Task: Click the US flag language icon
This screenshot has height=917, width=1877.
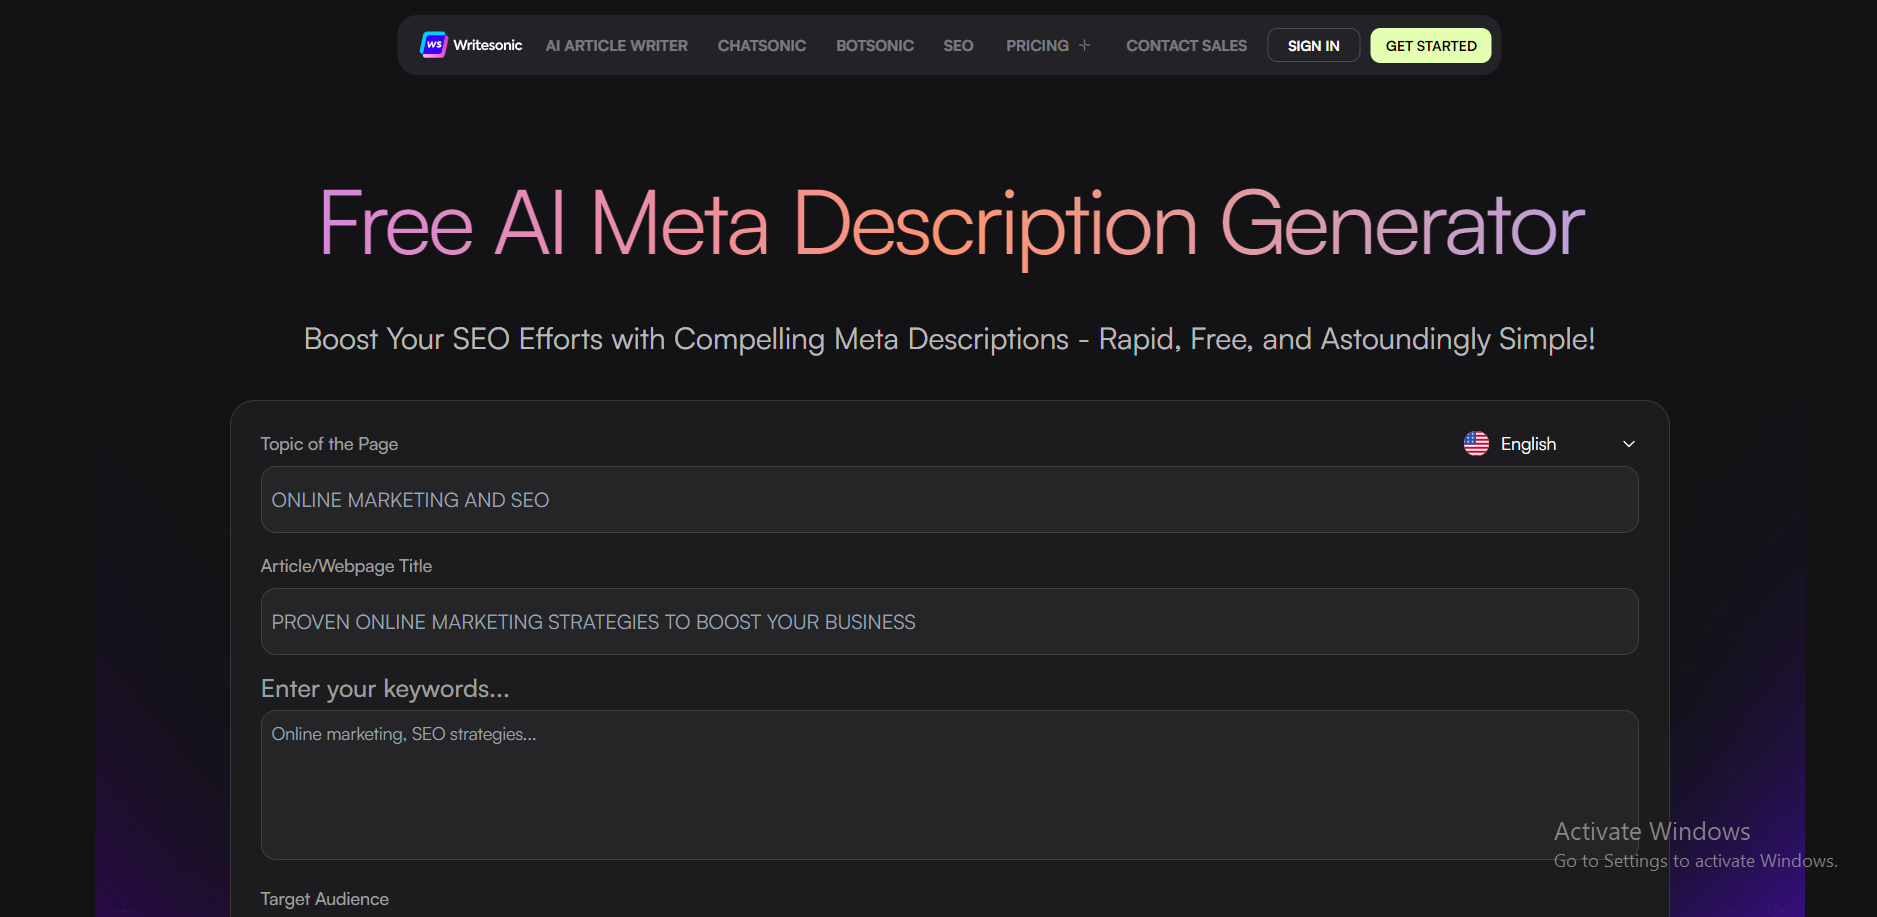Action: [x=1476, y=443]
